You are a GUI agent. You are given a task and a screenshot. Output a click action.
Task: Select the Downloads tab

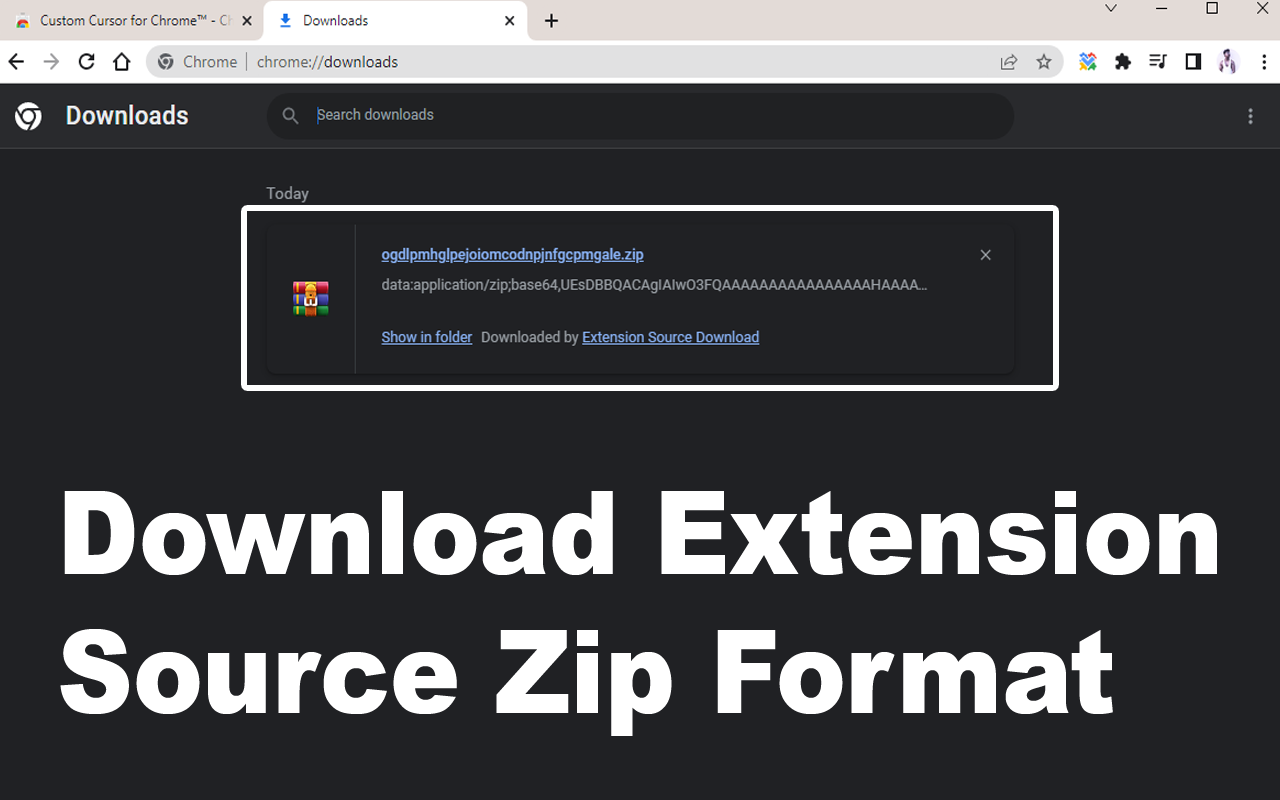tap(395, 21)
